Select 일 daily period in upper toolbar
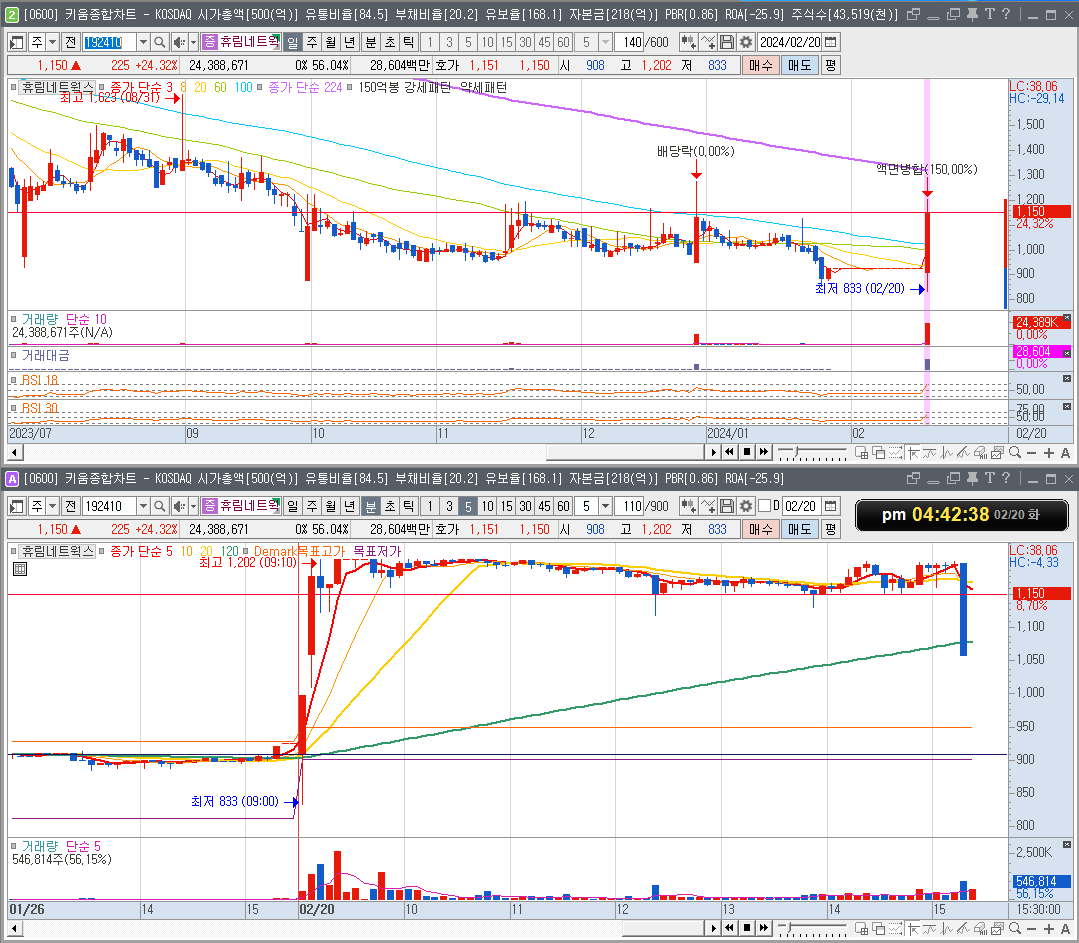This screenshot has height=943, width=1079. [x=292, y=43]
